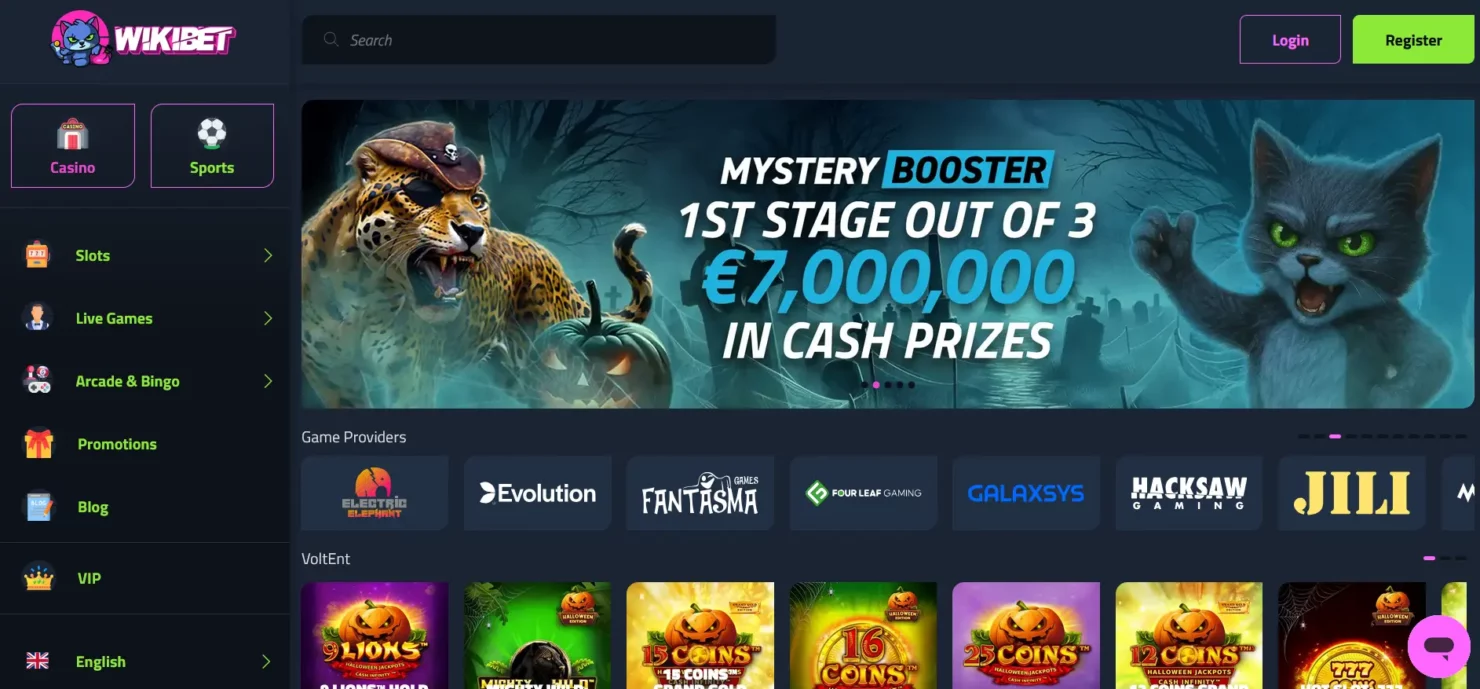Switch to the Casino tab
1480x689 pixels.
[x=73, y=146]
